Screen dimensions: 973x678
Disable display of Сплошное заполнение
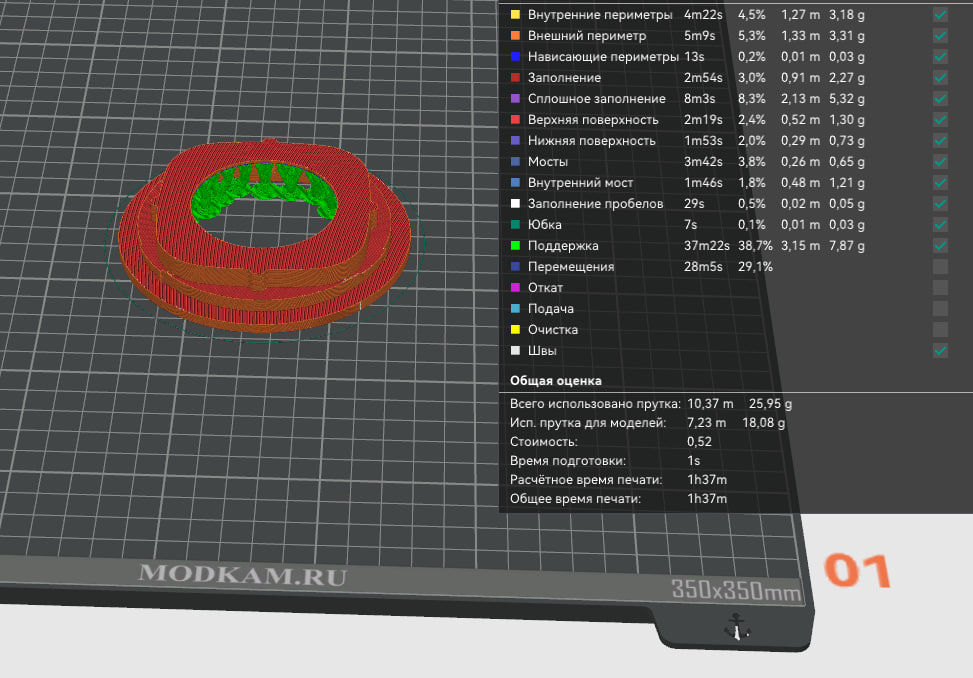(x=940, y=99)
